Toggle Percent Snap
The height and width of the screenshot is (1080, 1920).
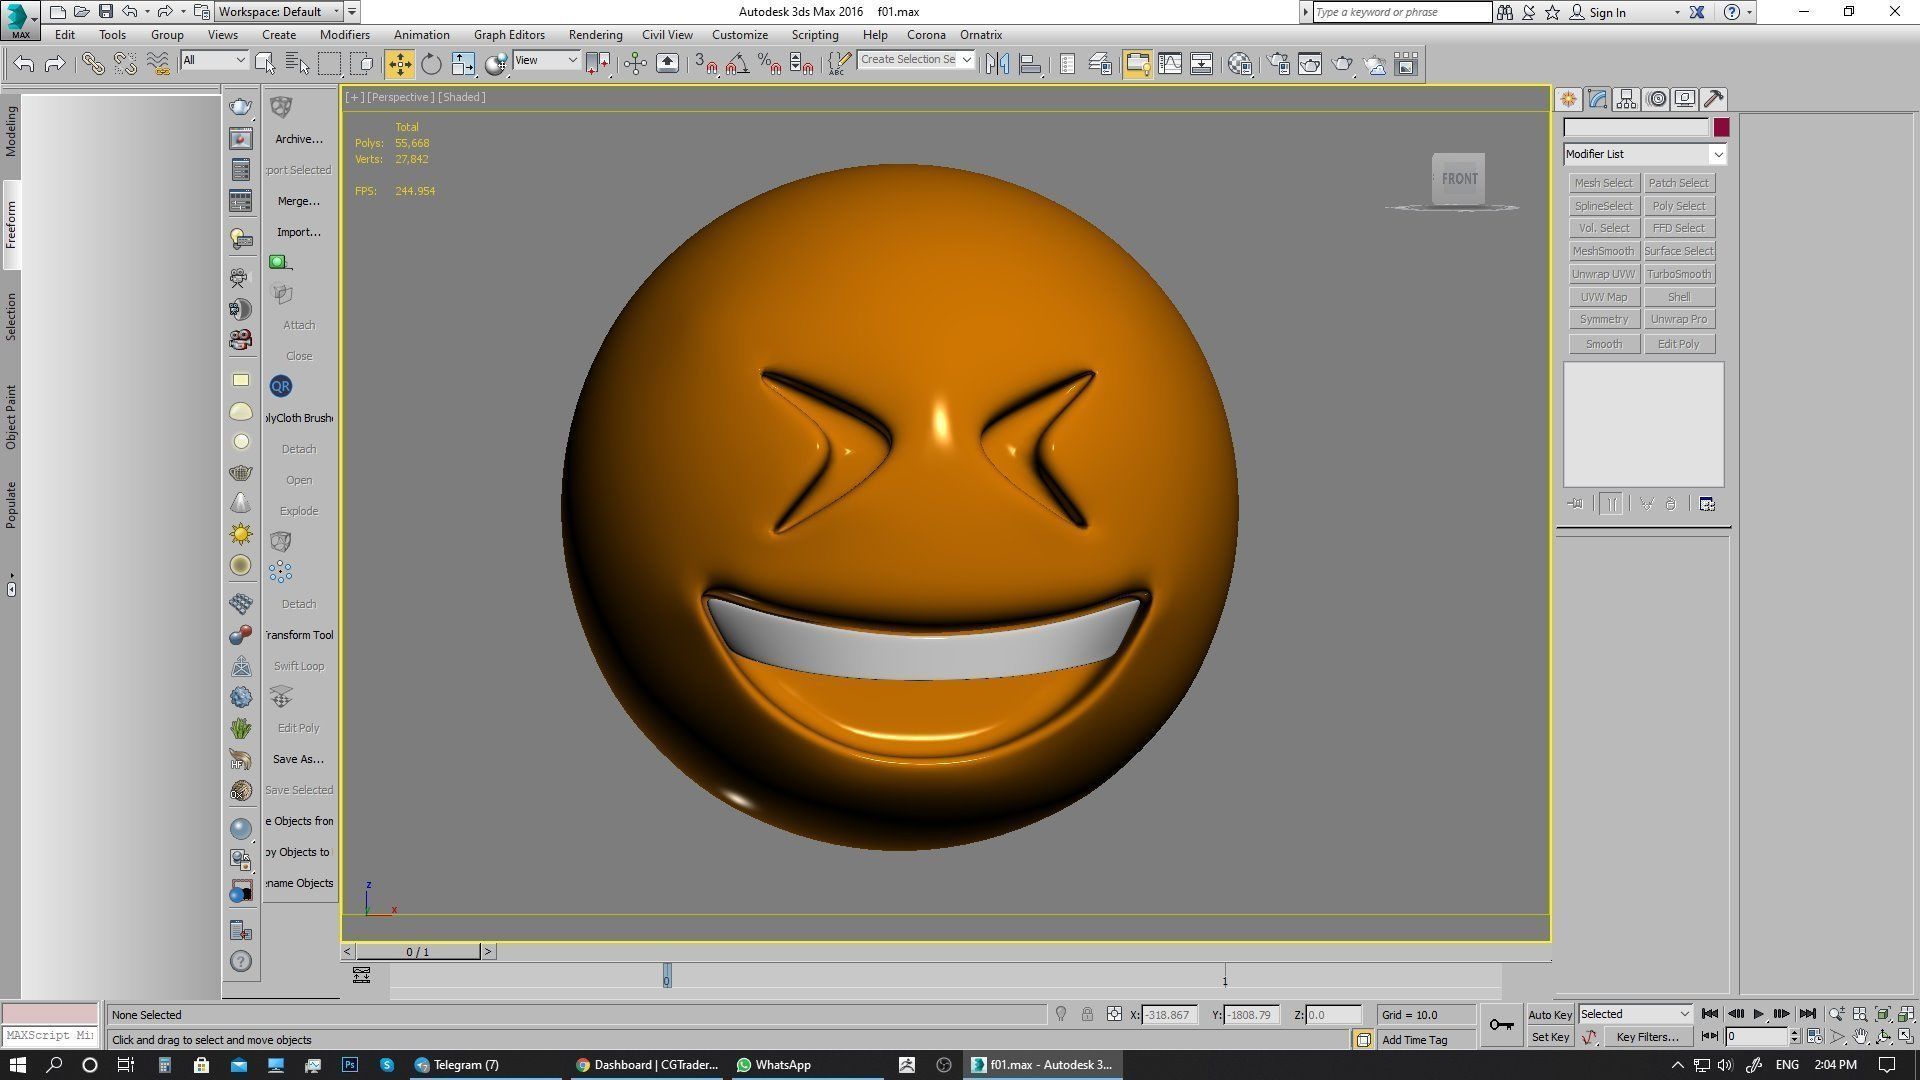[770, 64]
